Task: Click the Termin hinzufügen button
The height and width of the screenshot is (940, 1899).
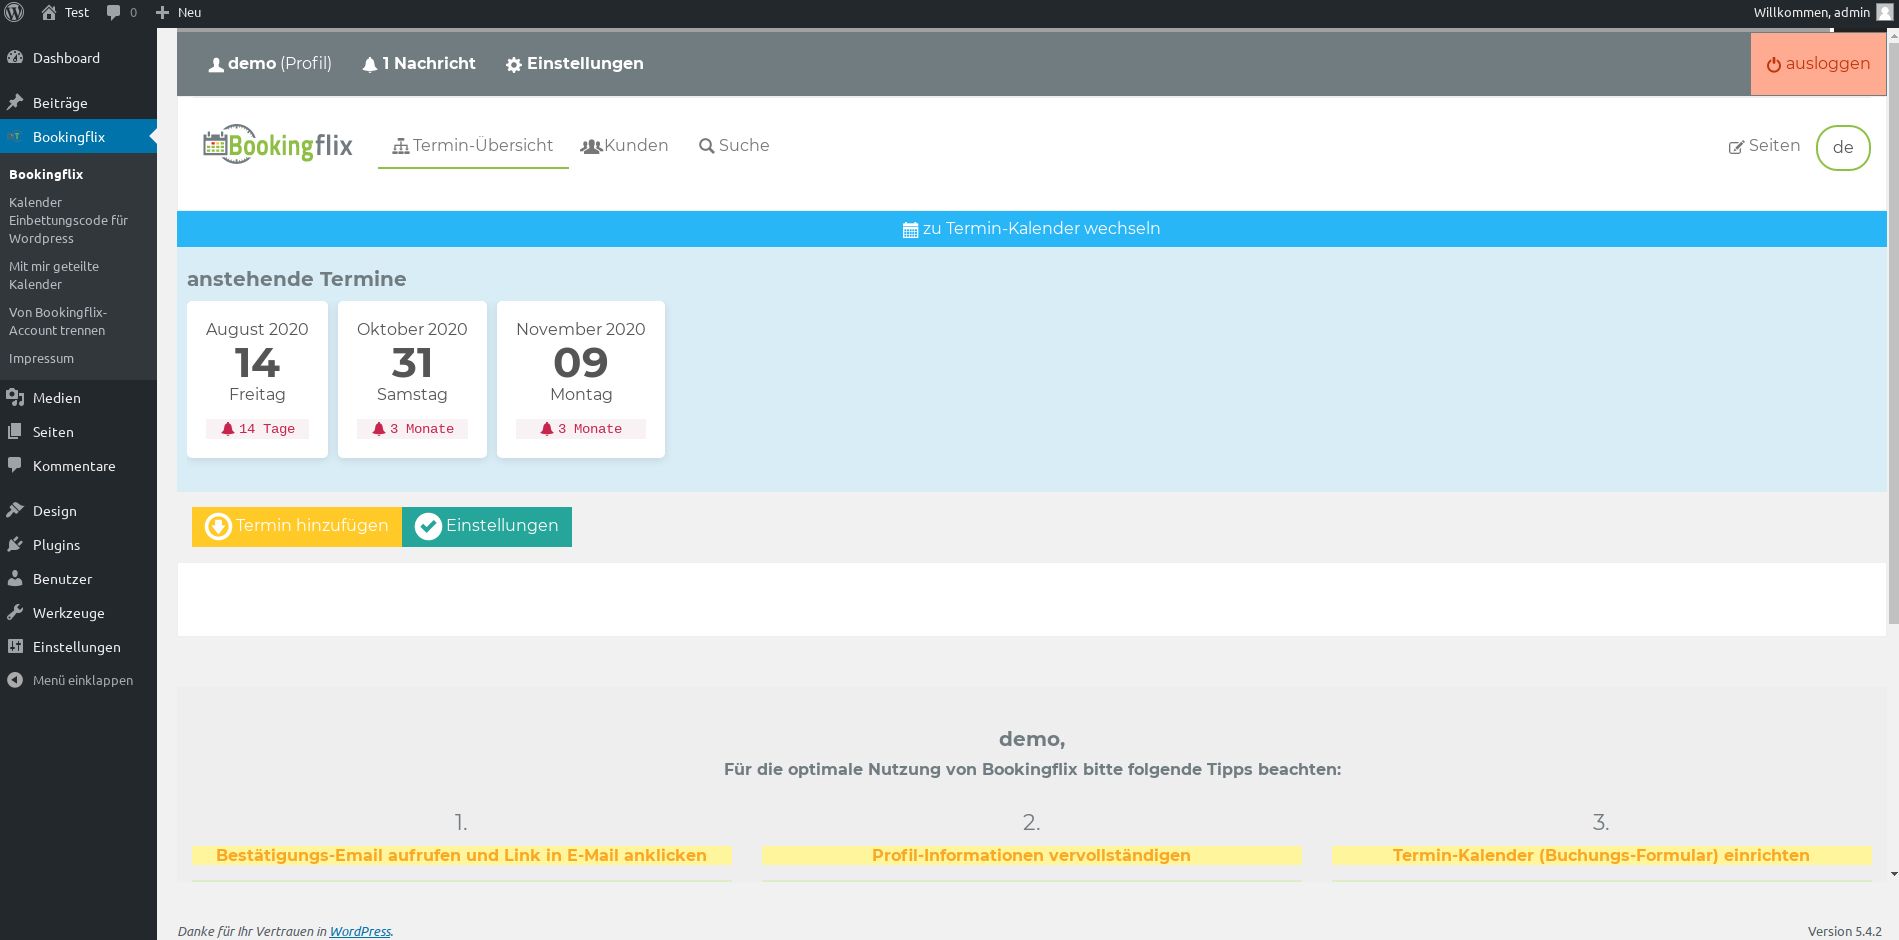Action: 297,526
